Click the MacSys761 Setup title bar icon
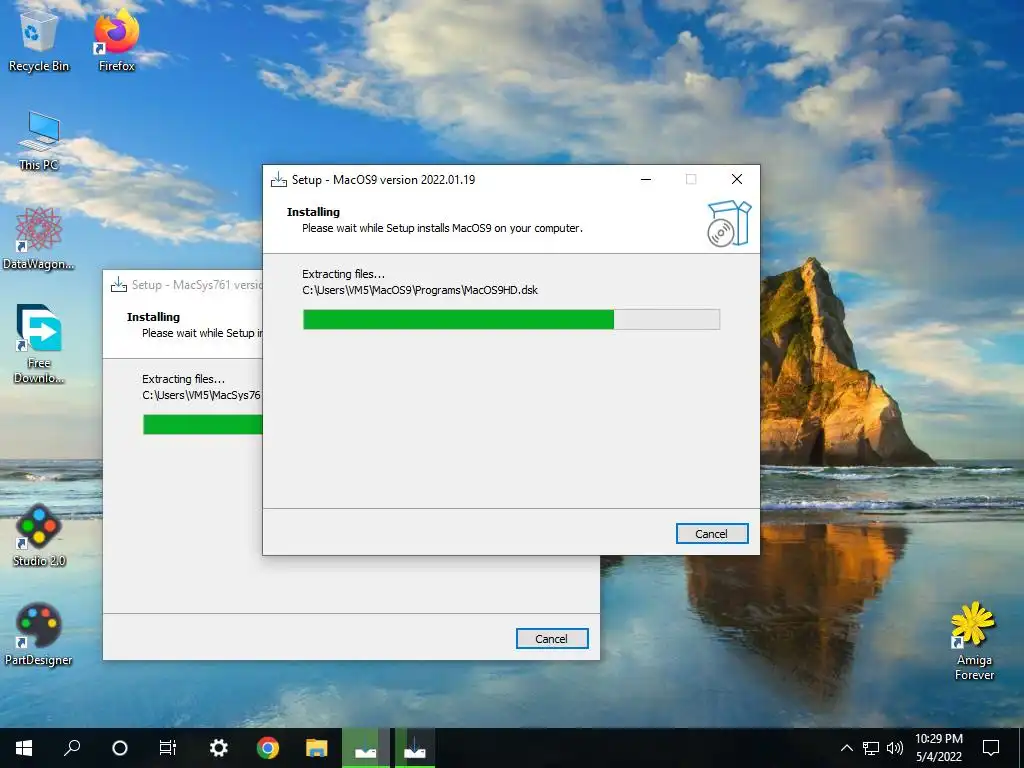Image resolution: width=1024 pixels, height=768 pixels. pos(119,285)
